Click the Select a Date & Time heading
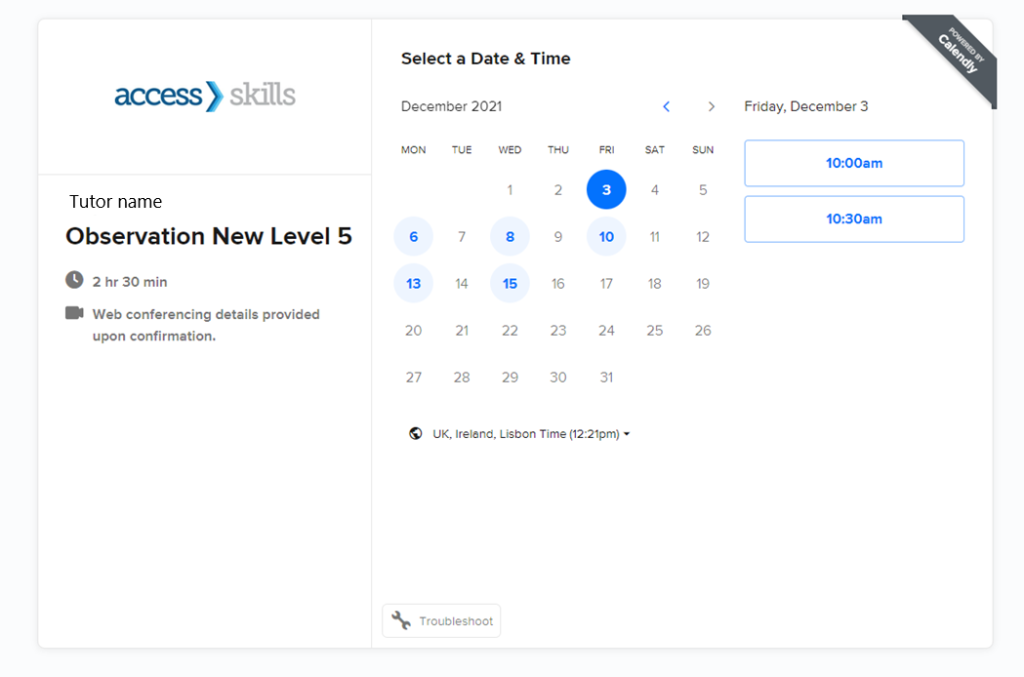The height and width of the screenshot is (677, 1024). [x=485, y=59]
